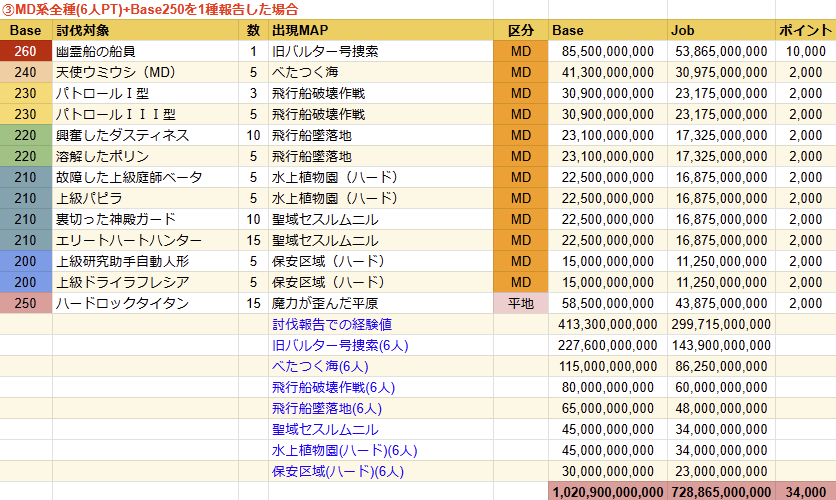Select the pink 平地 category cell
The height and width of the screenshot is (500, 836).
click(521, 303)
